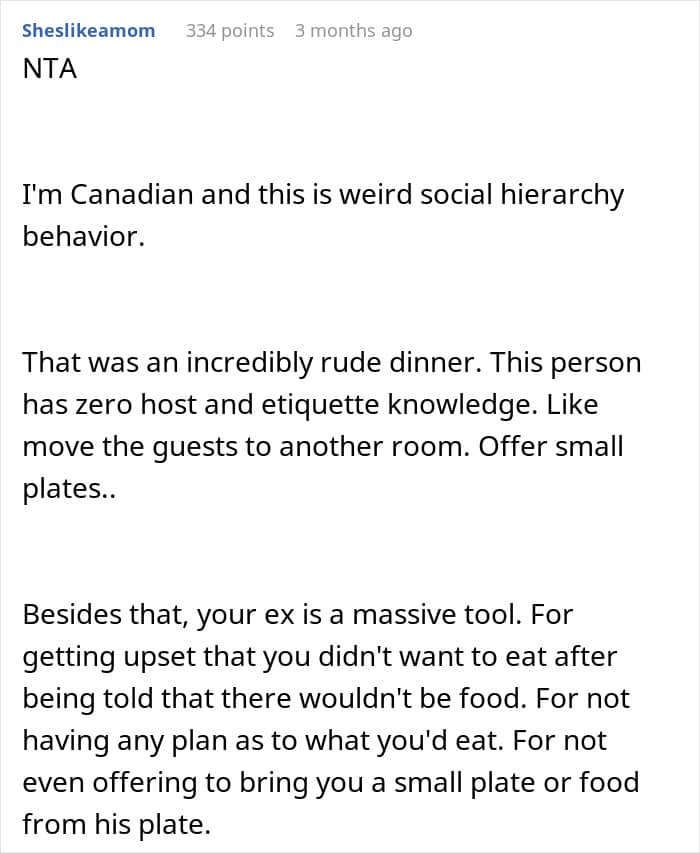Click the closing words "from his plate."

[x=118, y=824]
